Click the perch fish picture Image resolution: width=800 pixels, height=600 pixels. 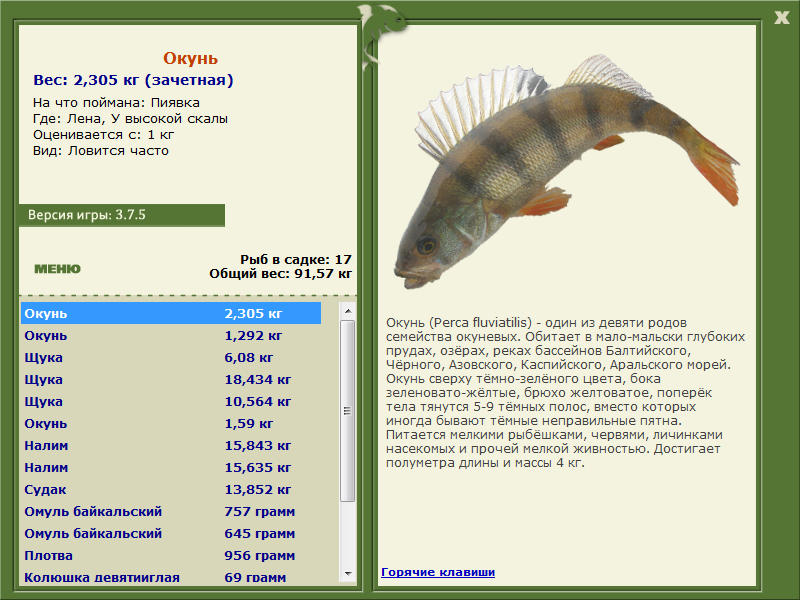click(x=565, y=171)
